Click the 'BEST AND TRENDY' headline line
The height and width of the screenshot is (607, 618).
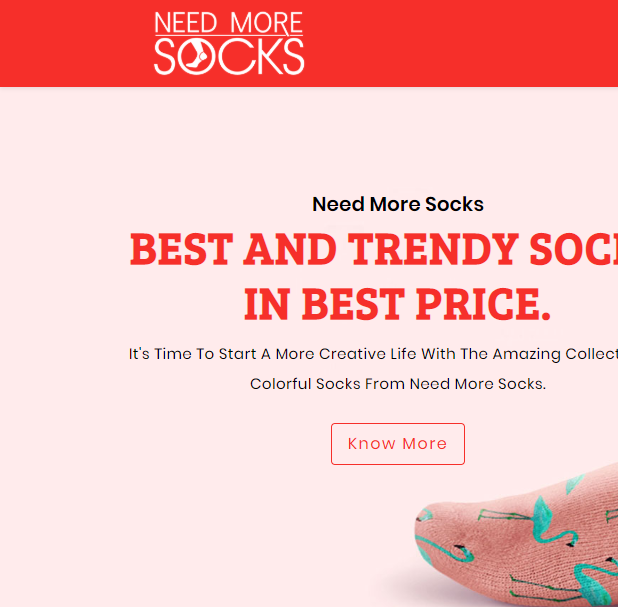pyautogui.click(x=374, y=249)
